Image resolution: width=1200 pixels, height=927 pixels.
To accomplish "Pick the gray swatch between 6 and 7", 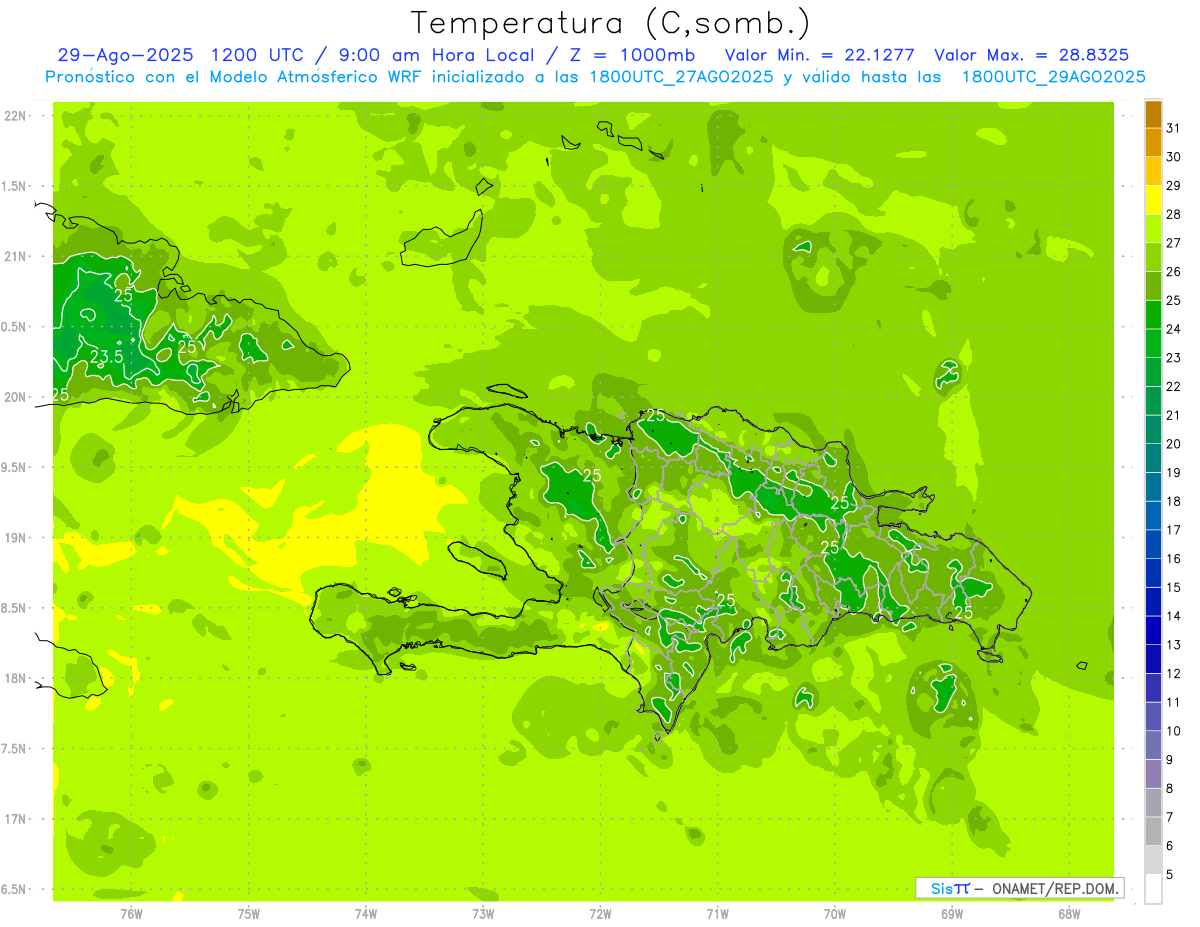I will click(1153, 831).
